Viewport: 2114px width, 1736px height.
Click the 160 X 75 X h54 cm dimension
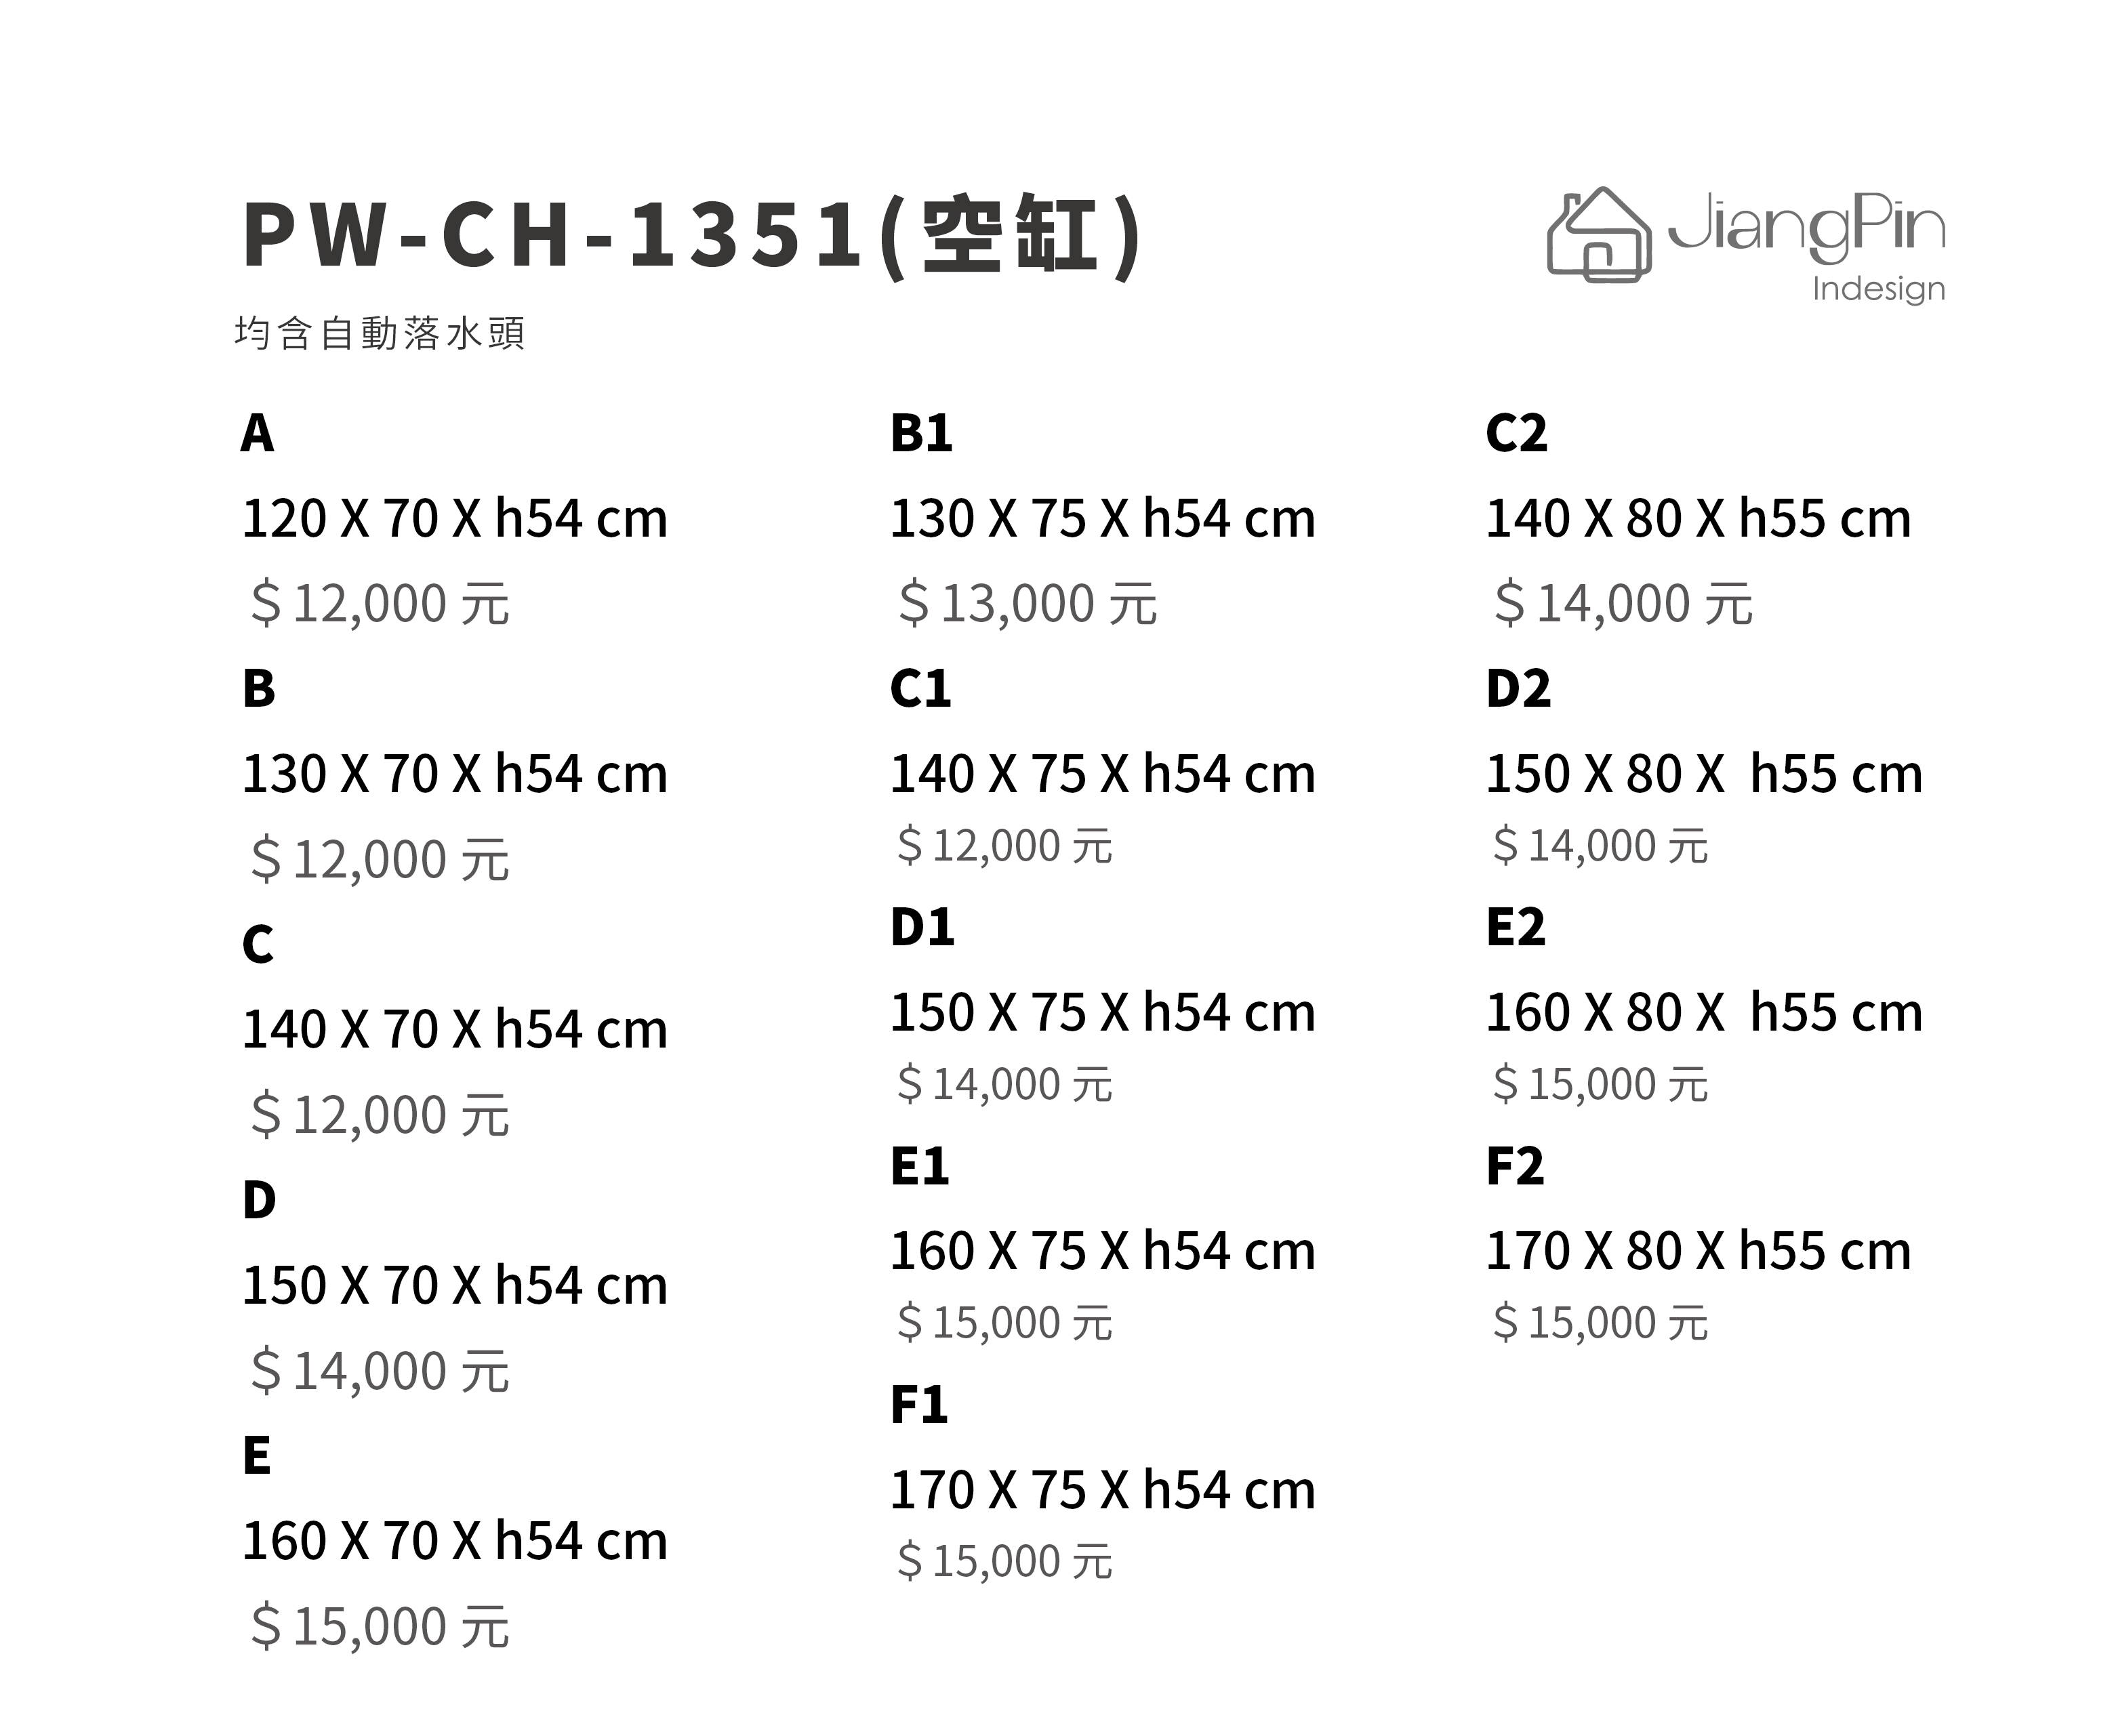[x=1103, y=1252]
